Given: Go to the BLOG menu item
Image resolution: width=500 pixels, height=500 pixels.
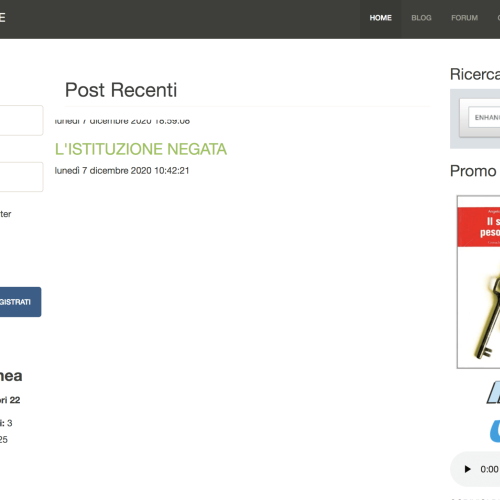Looking at the screenshot, I should tap(421, 18).
